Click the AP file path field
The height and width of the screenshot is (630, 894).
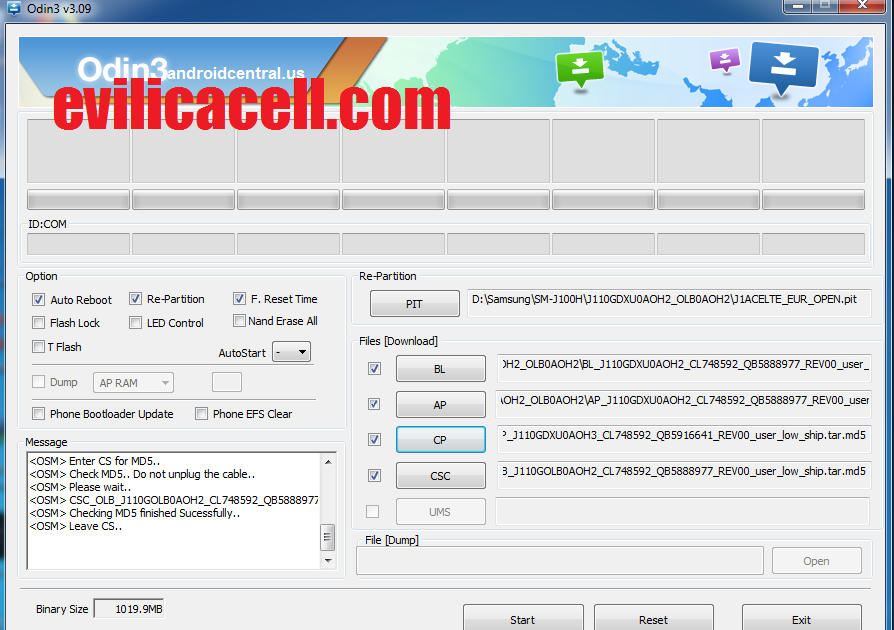[x=684, y=404]
